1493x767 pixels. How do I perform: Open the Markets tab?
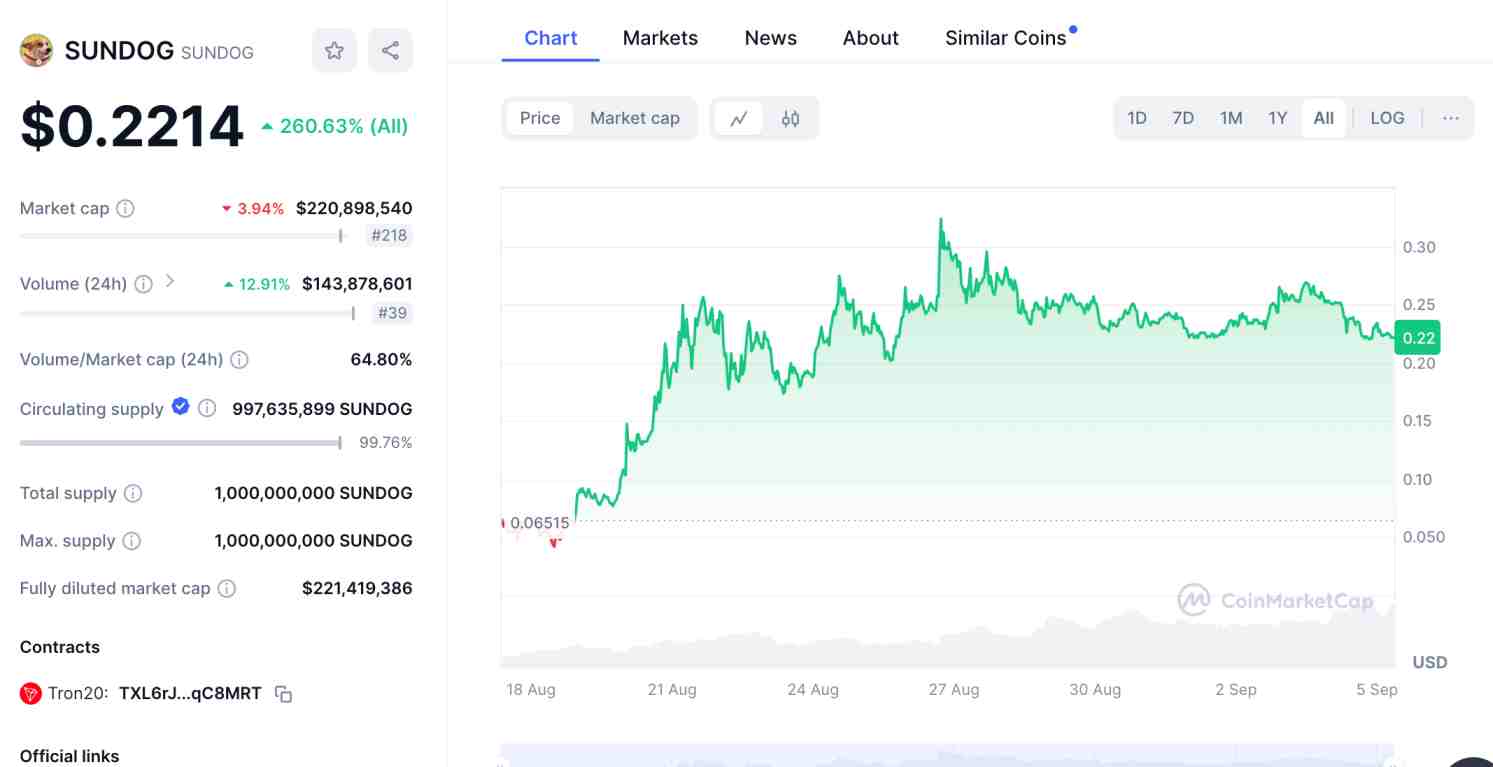tap(660, 38)
